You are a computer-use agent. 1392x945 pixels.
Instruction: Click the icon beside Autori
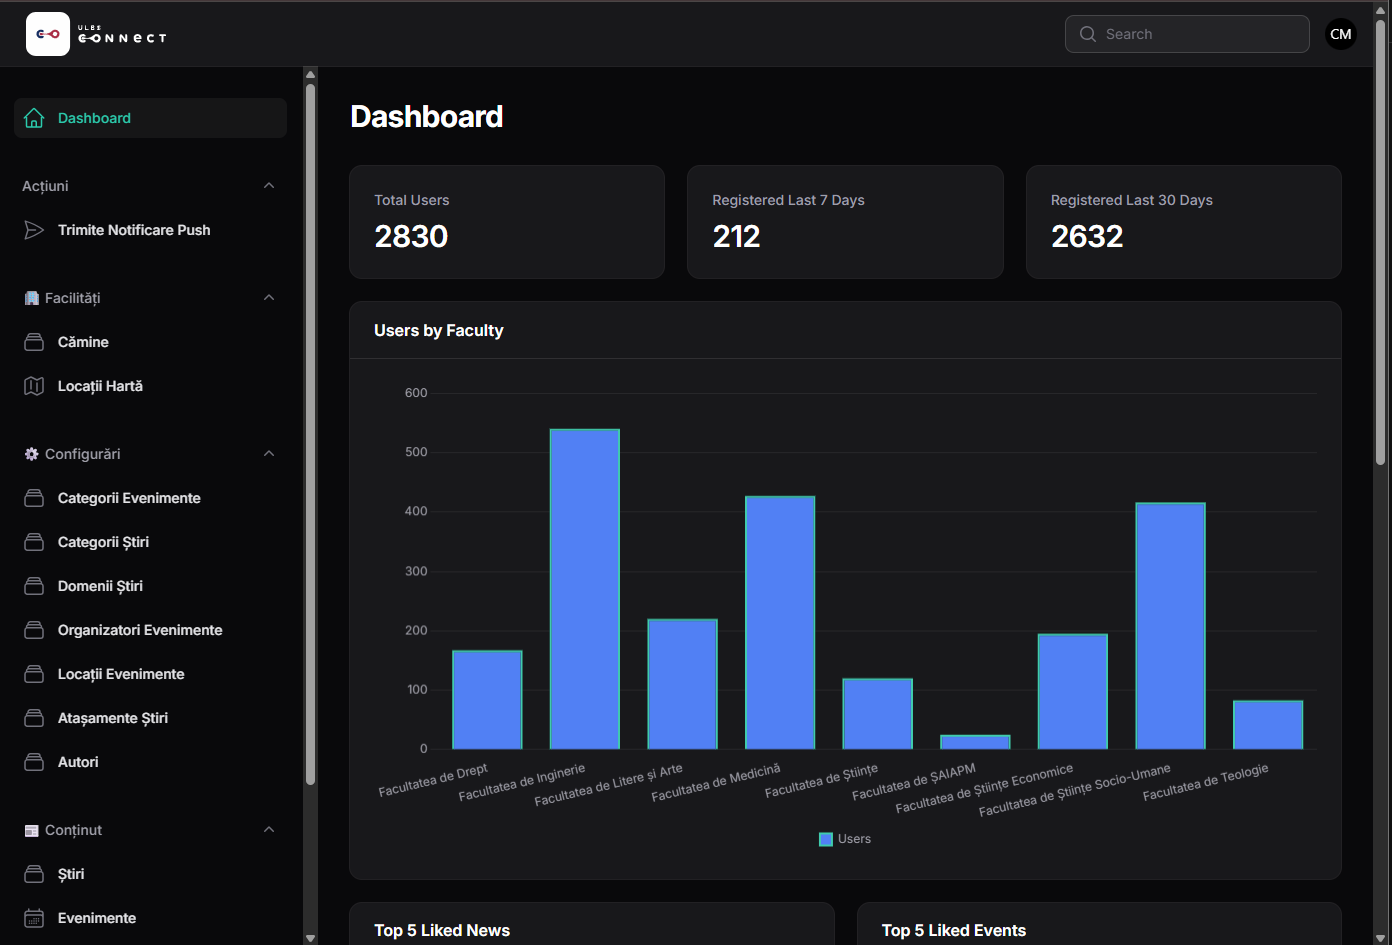(x=34, y=762)
